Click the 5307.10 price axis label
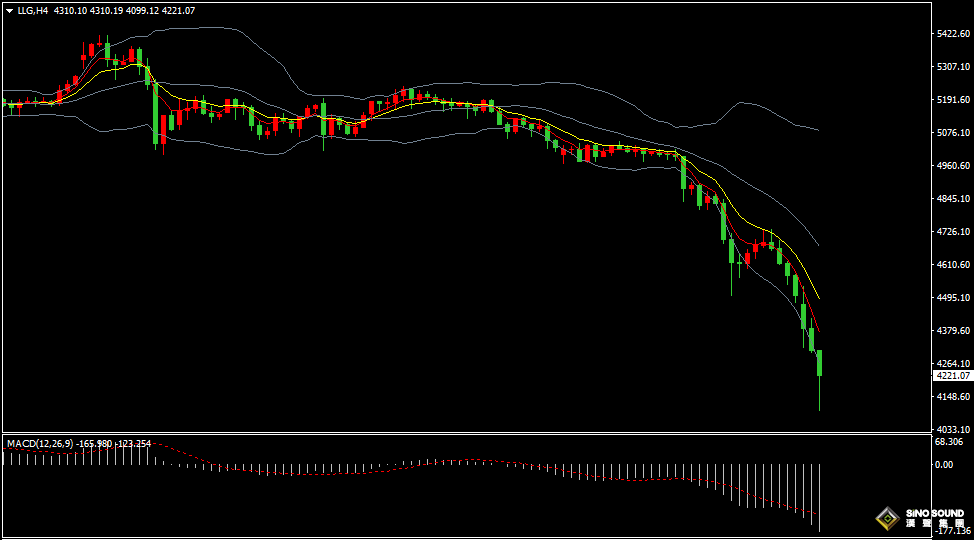 [952, 67]
